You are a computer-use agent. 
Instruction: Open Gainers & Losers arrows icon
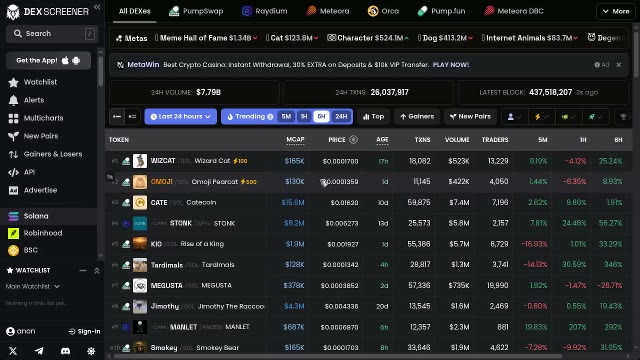(x=13, y=154)
